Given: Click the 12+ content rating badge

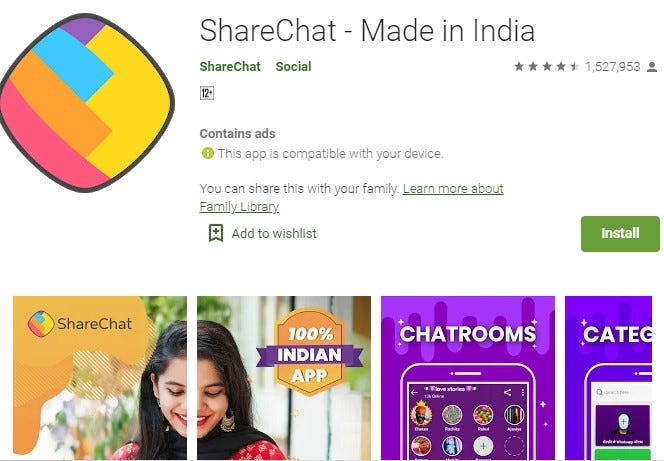Looking at the screenshot, I should 207,93.
